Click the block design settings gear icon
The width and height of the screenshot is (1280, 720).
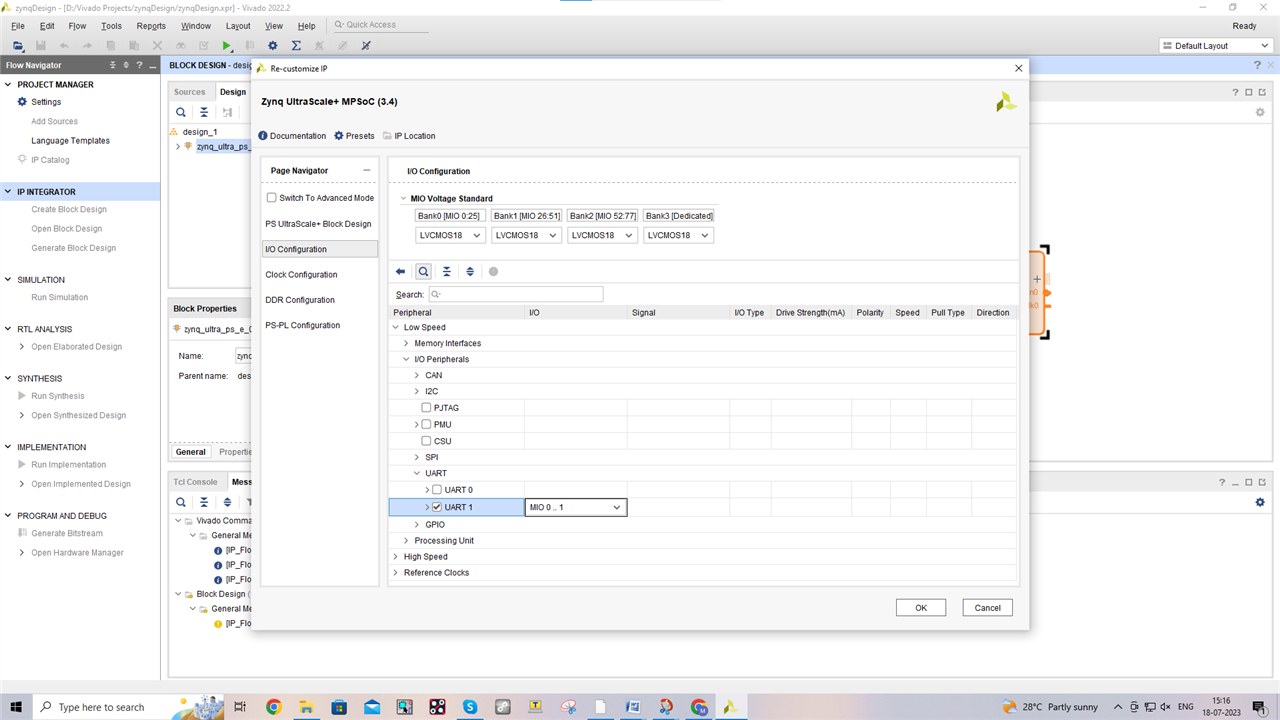click(x=1260, y=112)
